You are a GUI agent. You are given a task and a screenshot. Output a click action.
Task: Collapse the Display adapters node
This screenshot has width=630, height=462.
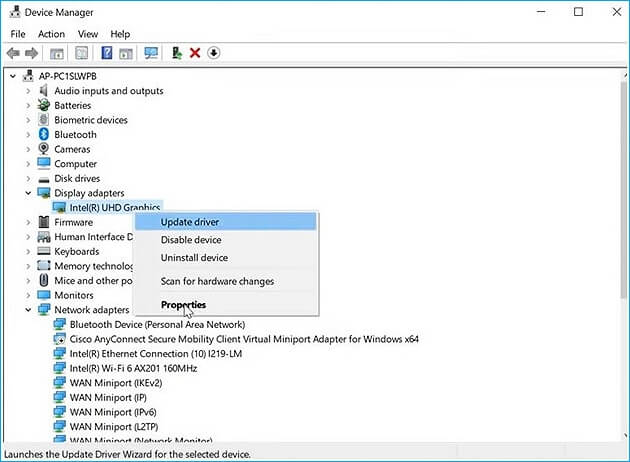pos(28,193)
